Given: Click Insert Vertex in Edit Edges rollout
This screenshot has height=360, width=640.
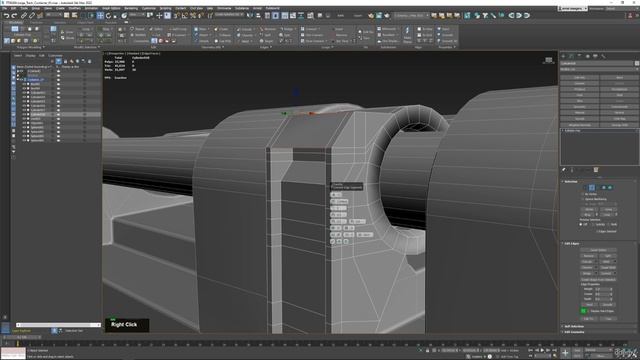Looking at the screenshot, I should [x=598, y=250].
